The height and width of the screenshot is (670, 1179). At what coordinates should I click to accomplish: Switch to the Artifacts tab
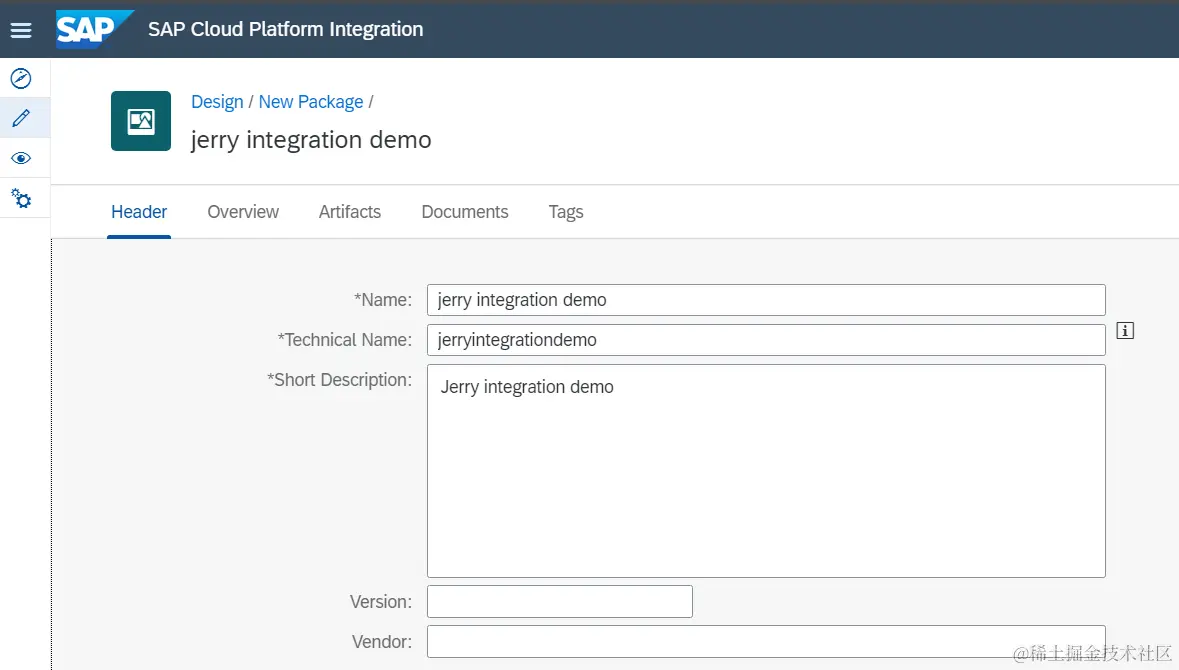click(350, 212)
